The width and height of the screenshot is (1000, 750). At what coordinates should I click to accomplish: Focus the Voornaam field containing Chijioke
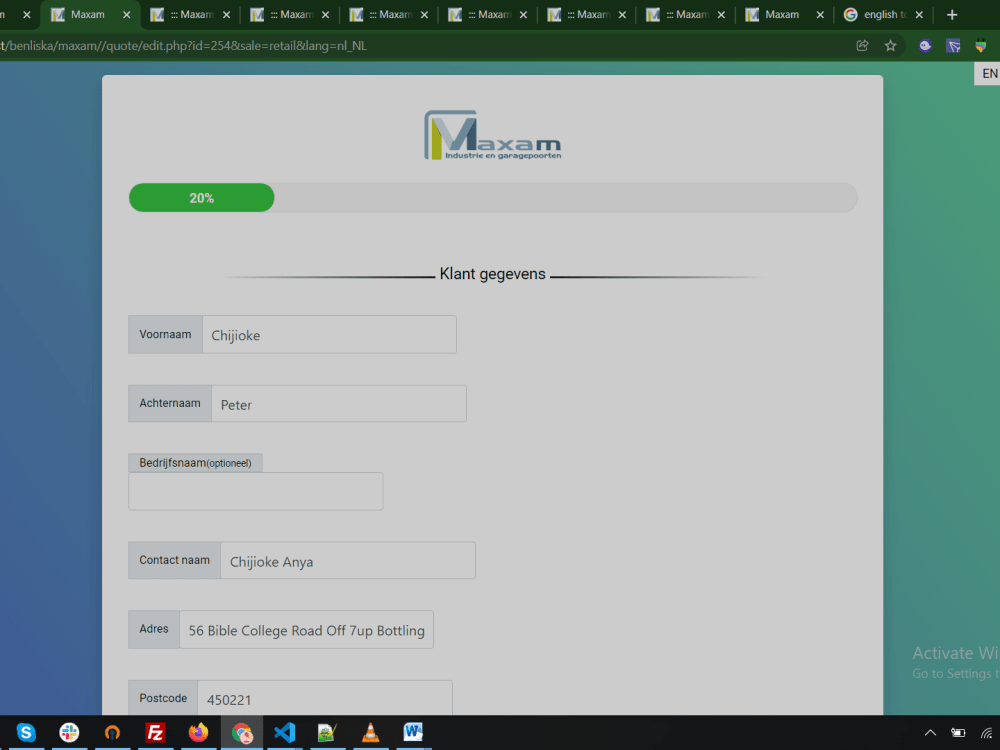point(329,335)
